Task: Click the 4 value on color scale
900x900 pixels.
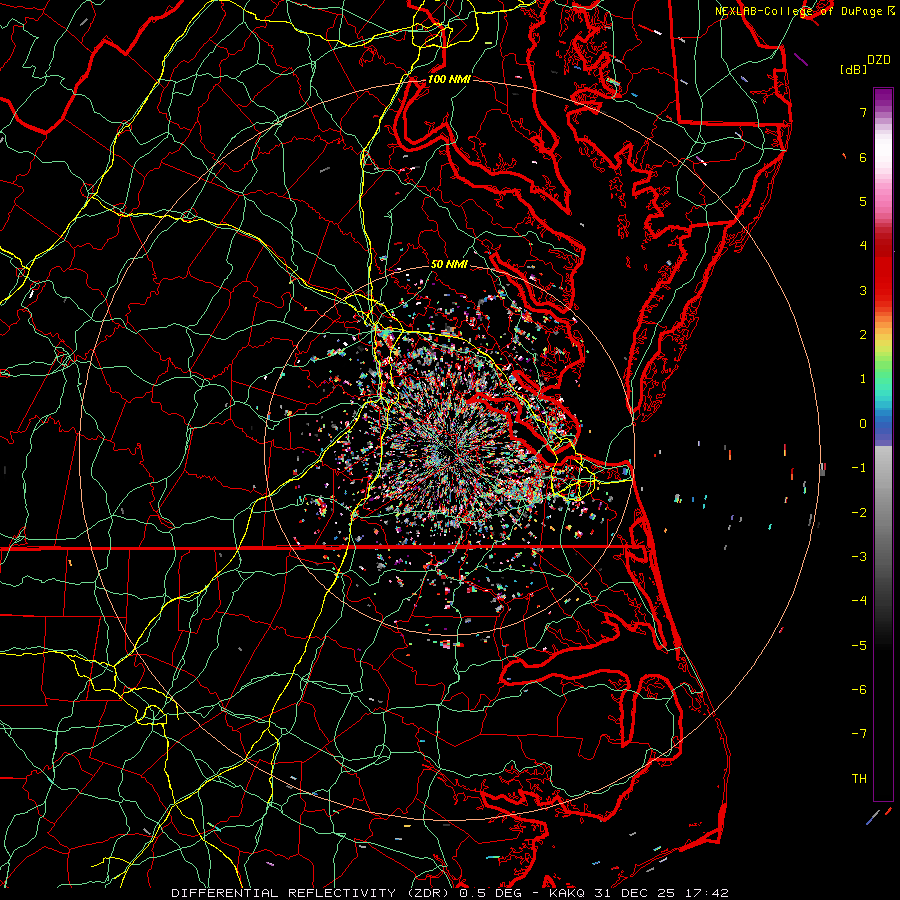Action: point(863,246)
